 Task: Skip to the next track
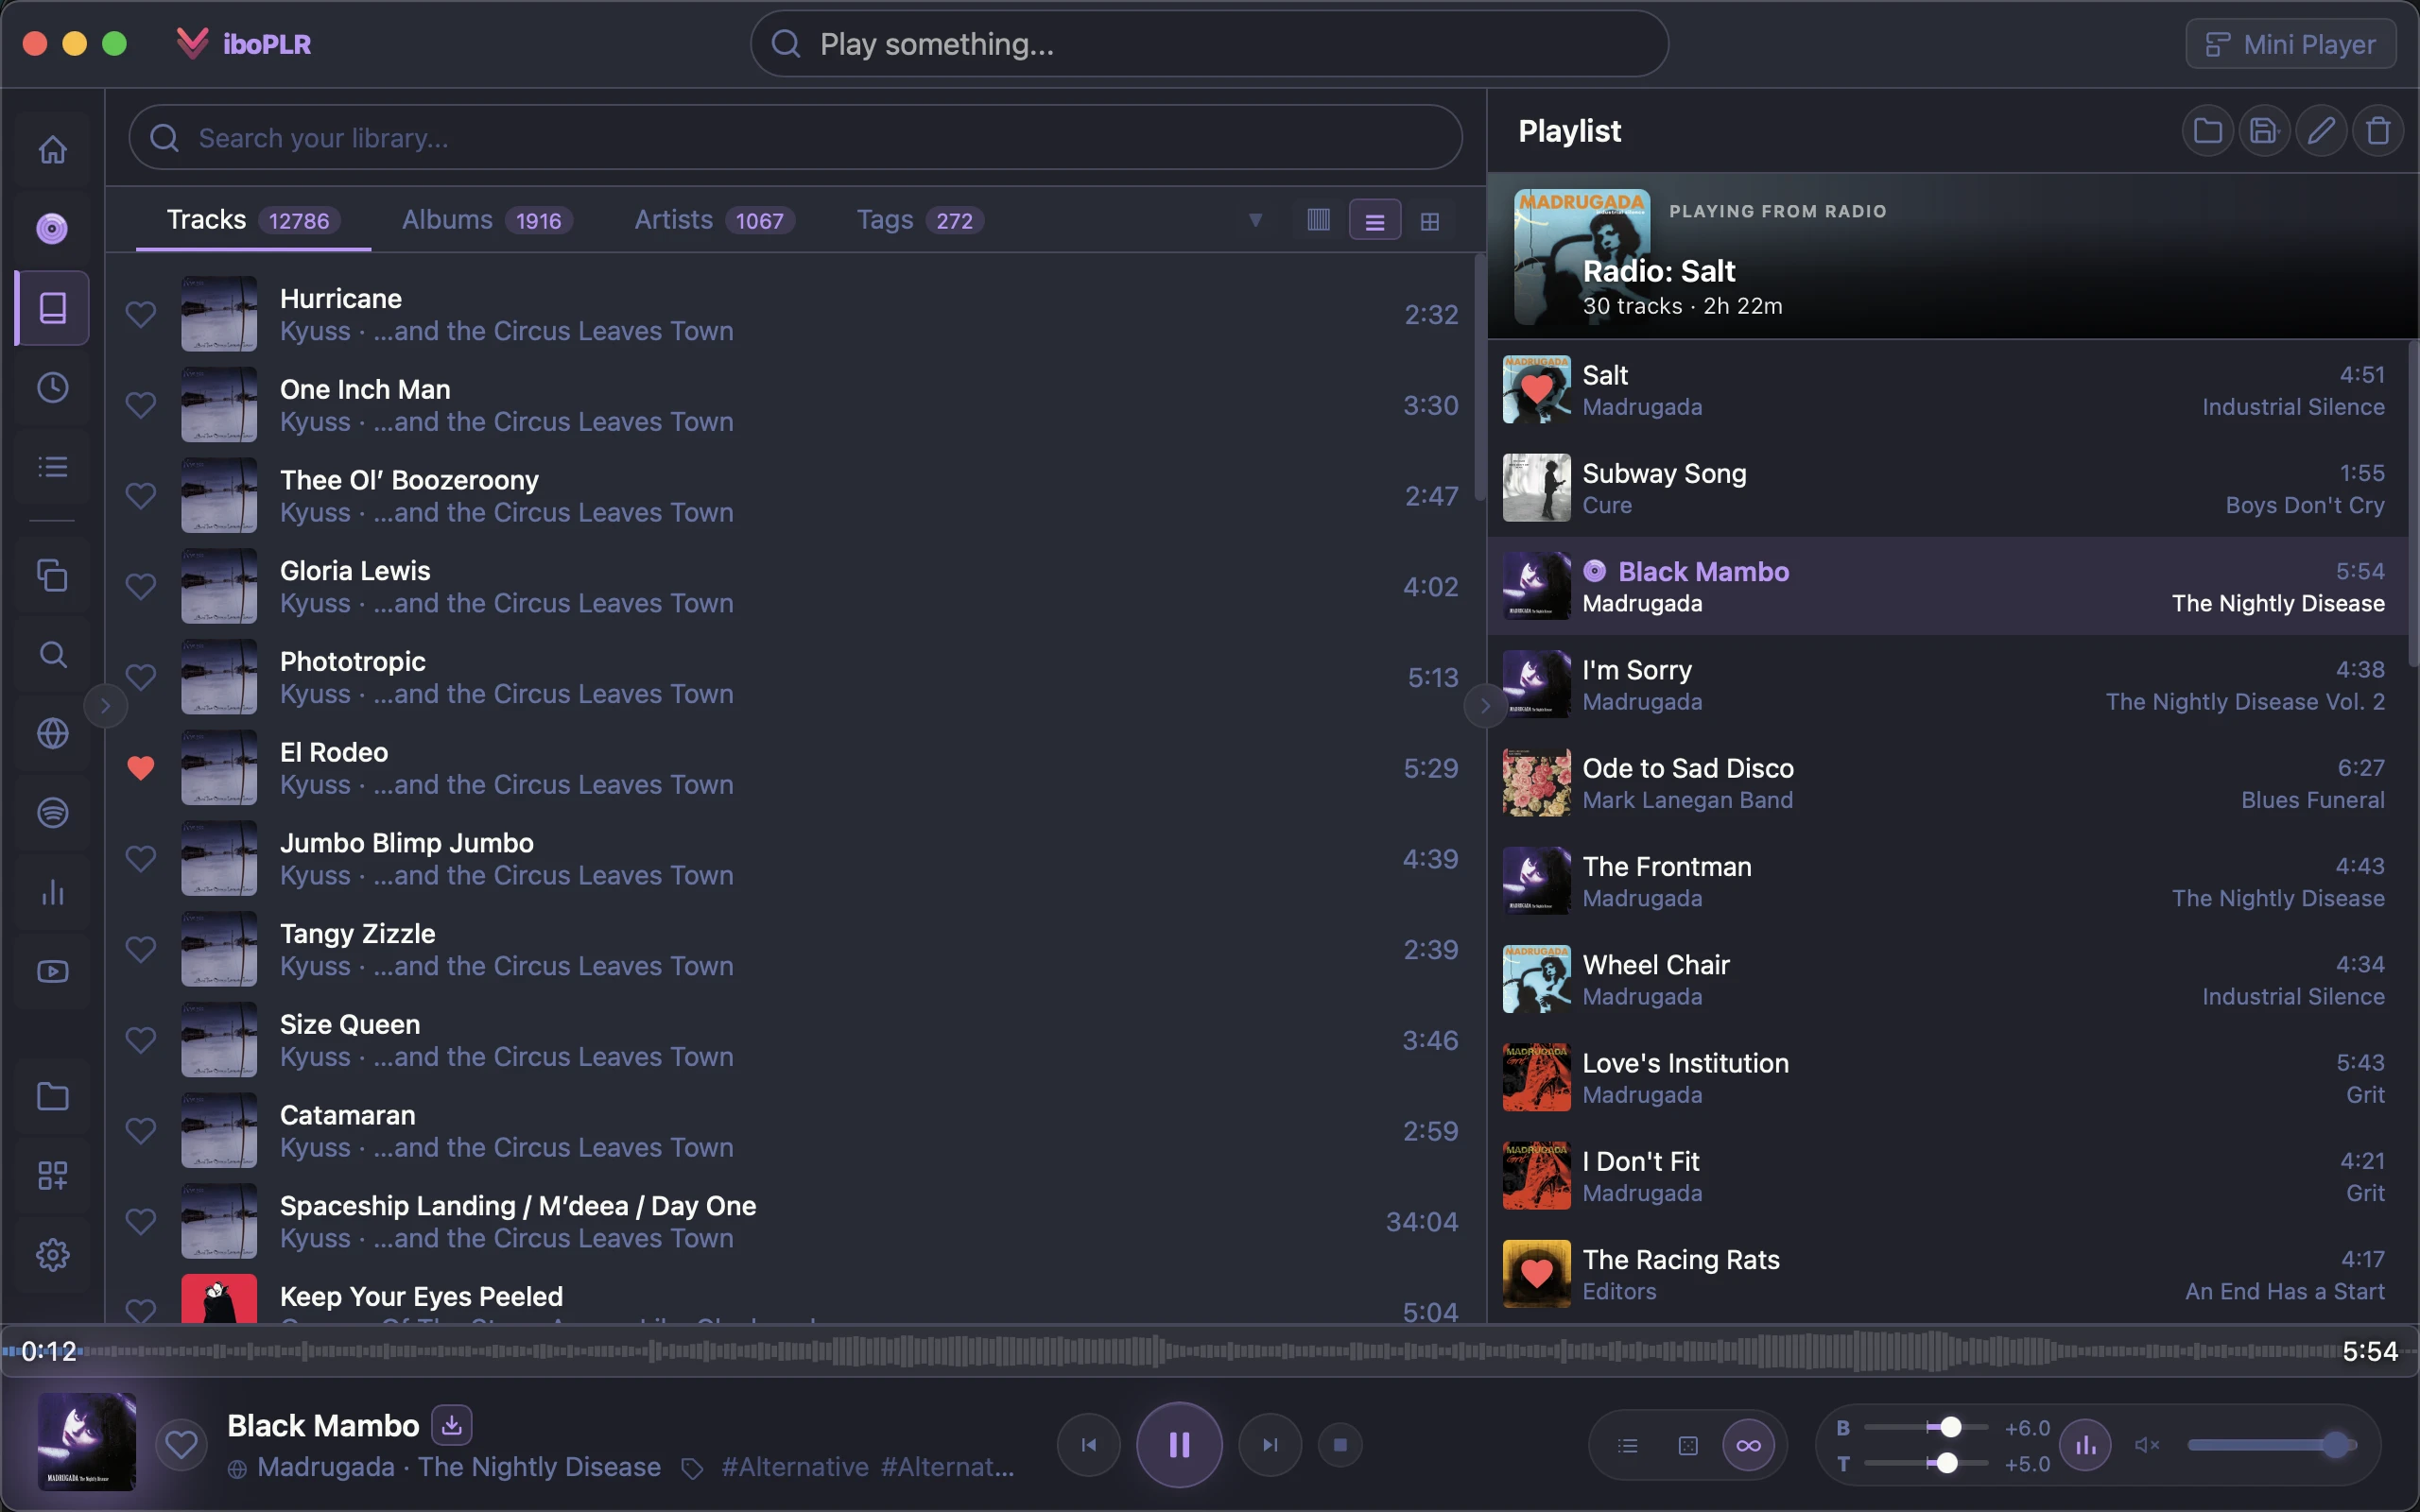coord(1270,1445)
